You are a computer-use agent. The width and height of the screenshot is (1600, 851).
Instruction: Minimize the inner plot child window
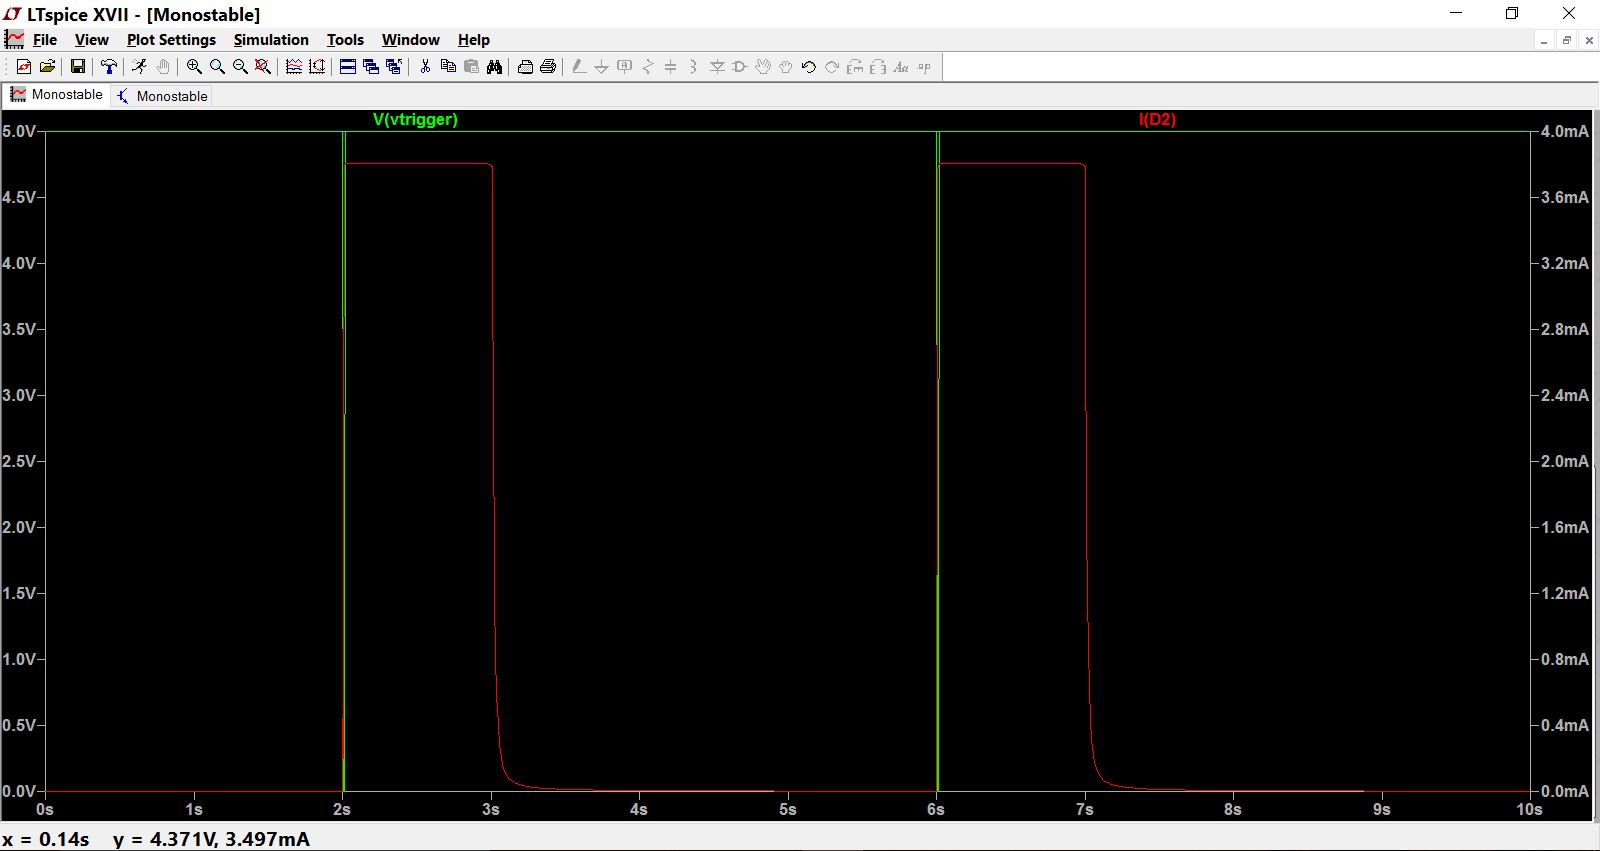(x=1544, y=40)
